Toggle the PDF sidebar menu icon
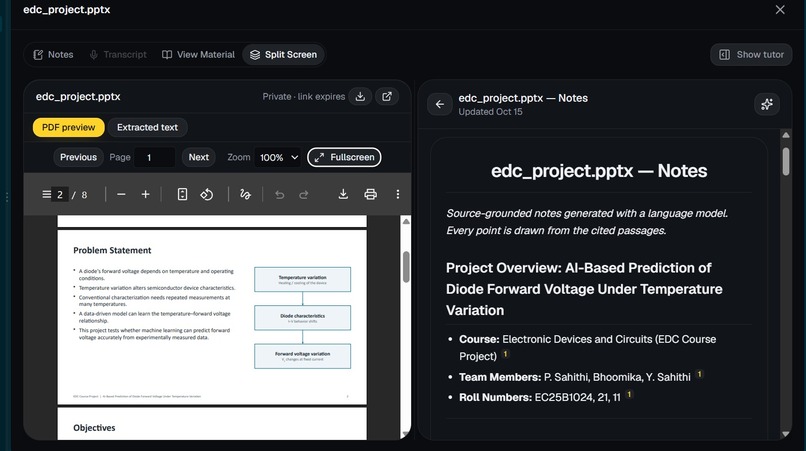This screenshot has height=451, width=806. pos(46,194)
